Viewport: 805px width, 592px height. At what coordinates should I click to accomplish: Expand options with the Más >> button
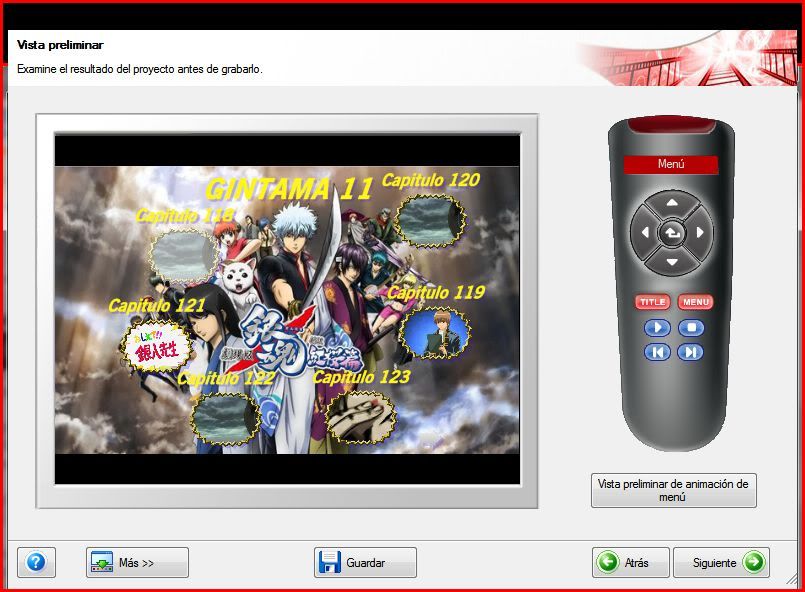click(137, 563)
